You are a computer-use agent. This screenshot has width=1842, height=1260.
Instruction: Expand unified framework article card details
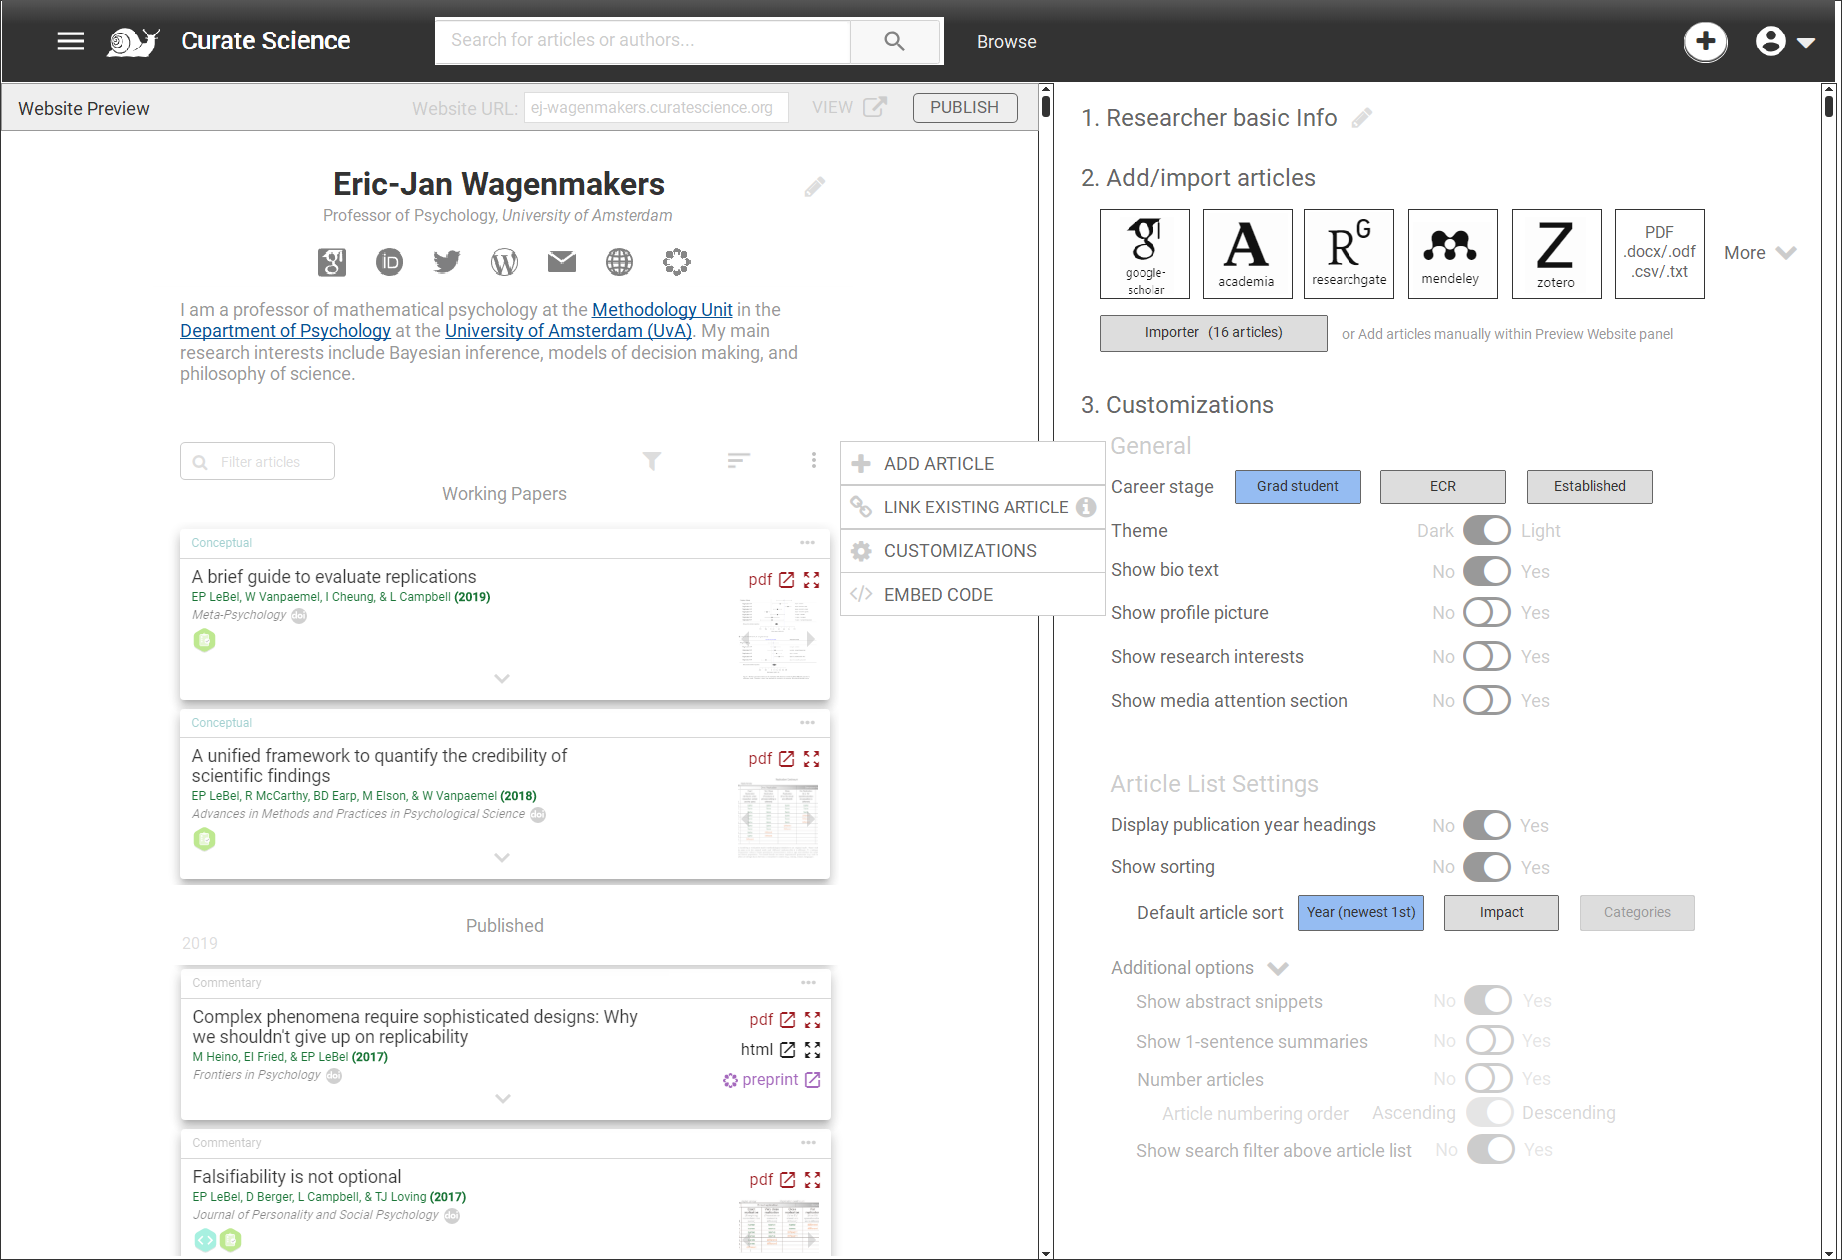tap(502, 857)
